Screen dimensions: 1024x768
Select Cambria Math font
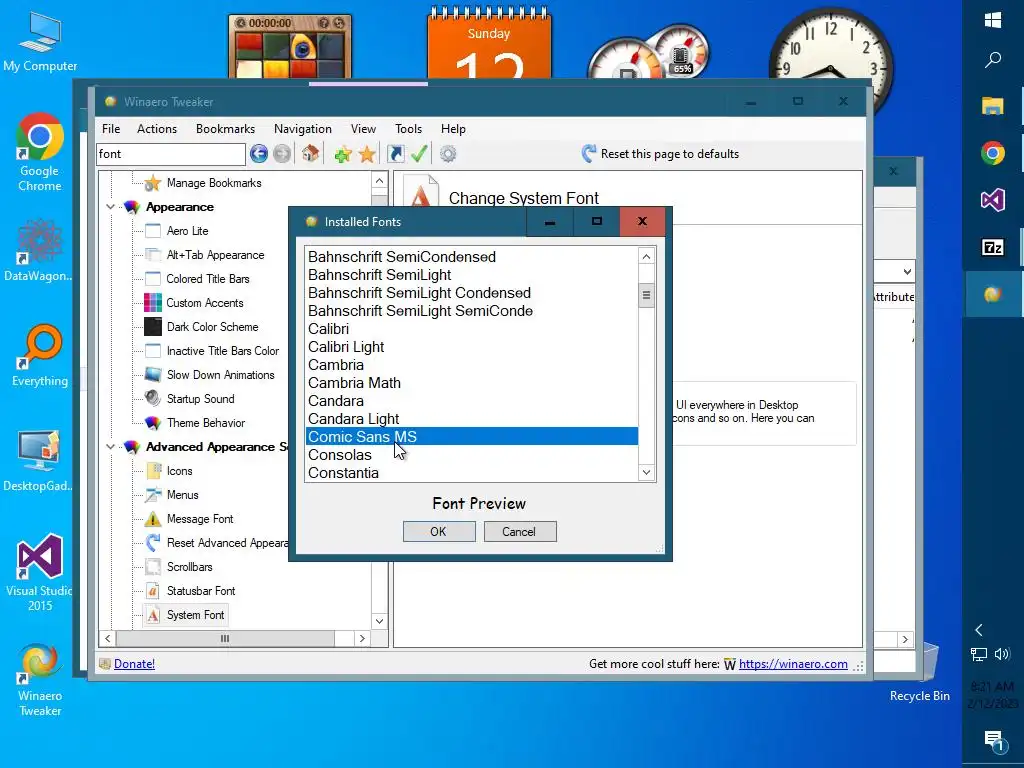point(472,383)
